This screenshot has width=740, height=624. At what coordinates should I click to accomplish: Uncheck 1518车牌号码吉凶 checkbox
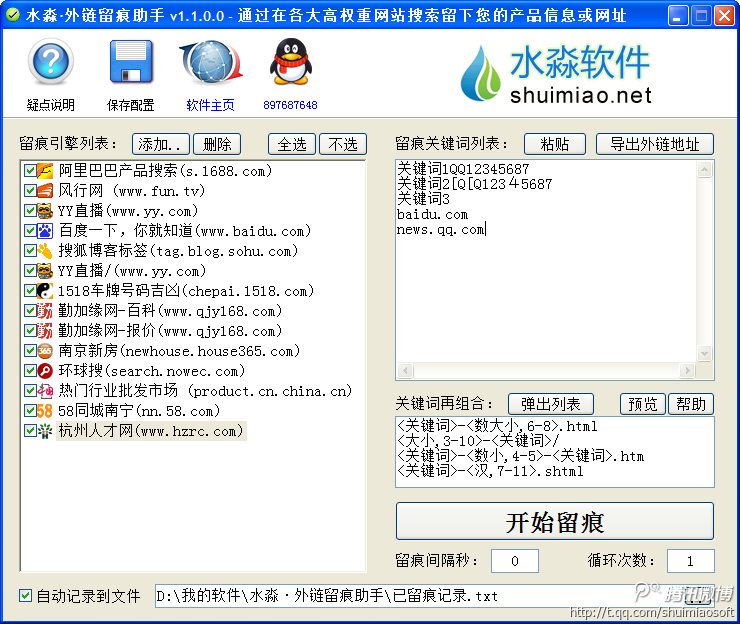(x=30, y=291)
